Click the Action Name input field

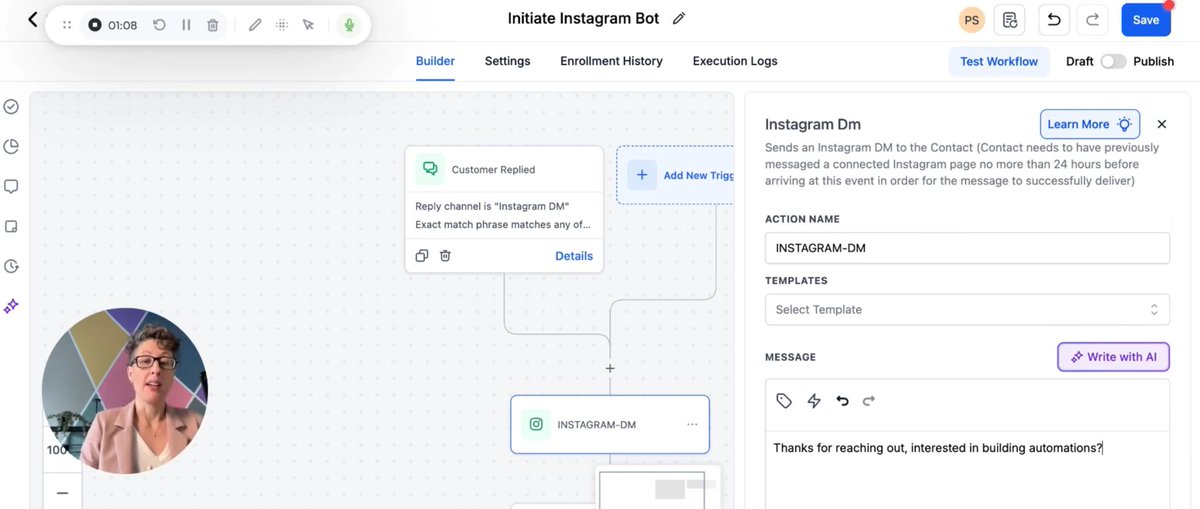pos(967,248)
